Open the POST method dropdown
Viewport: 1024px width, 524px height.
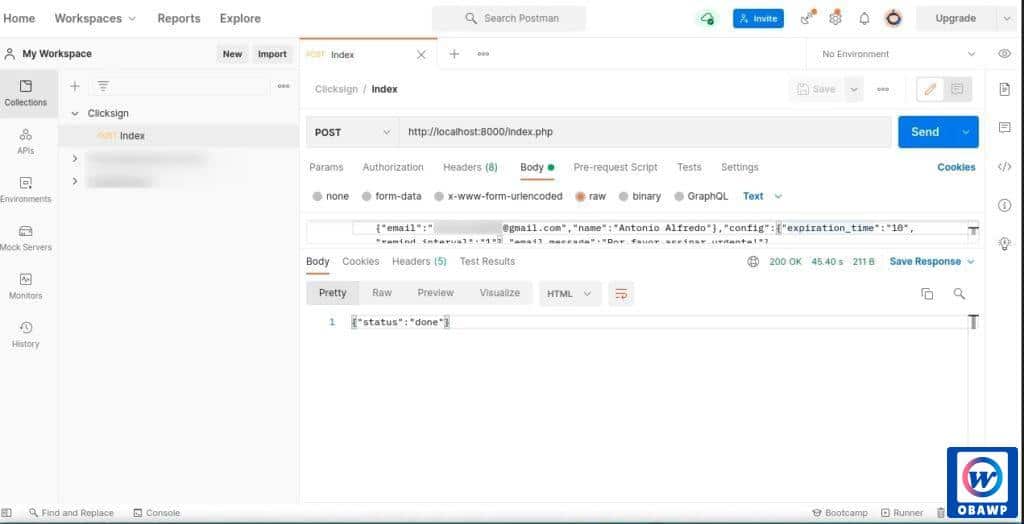353,132
